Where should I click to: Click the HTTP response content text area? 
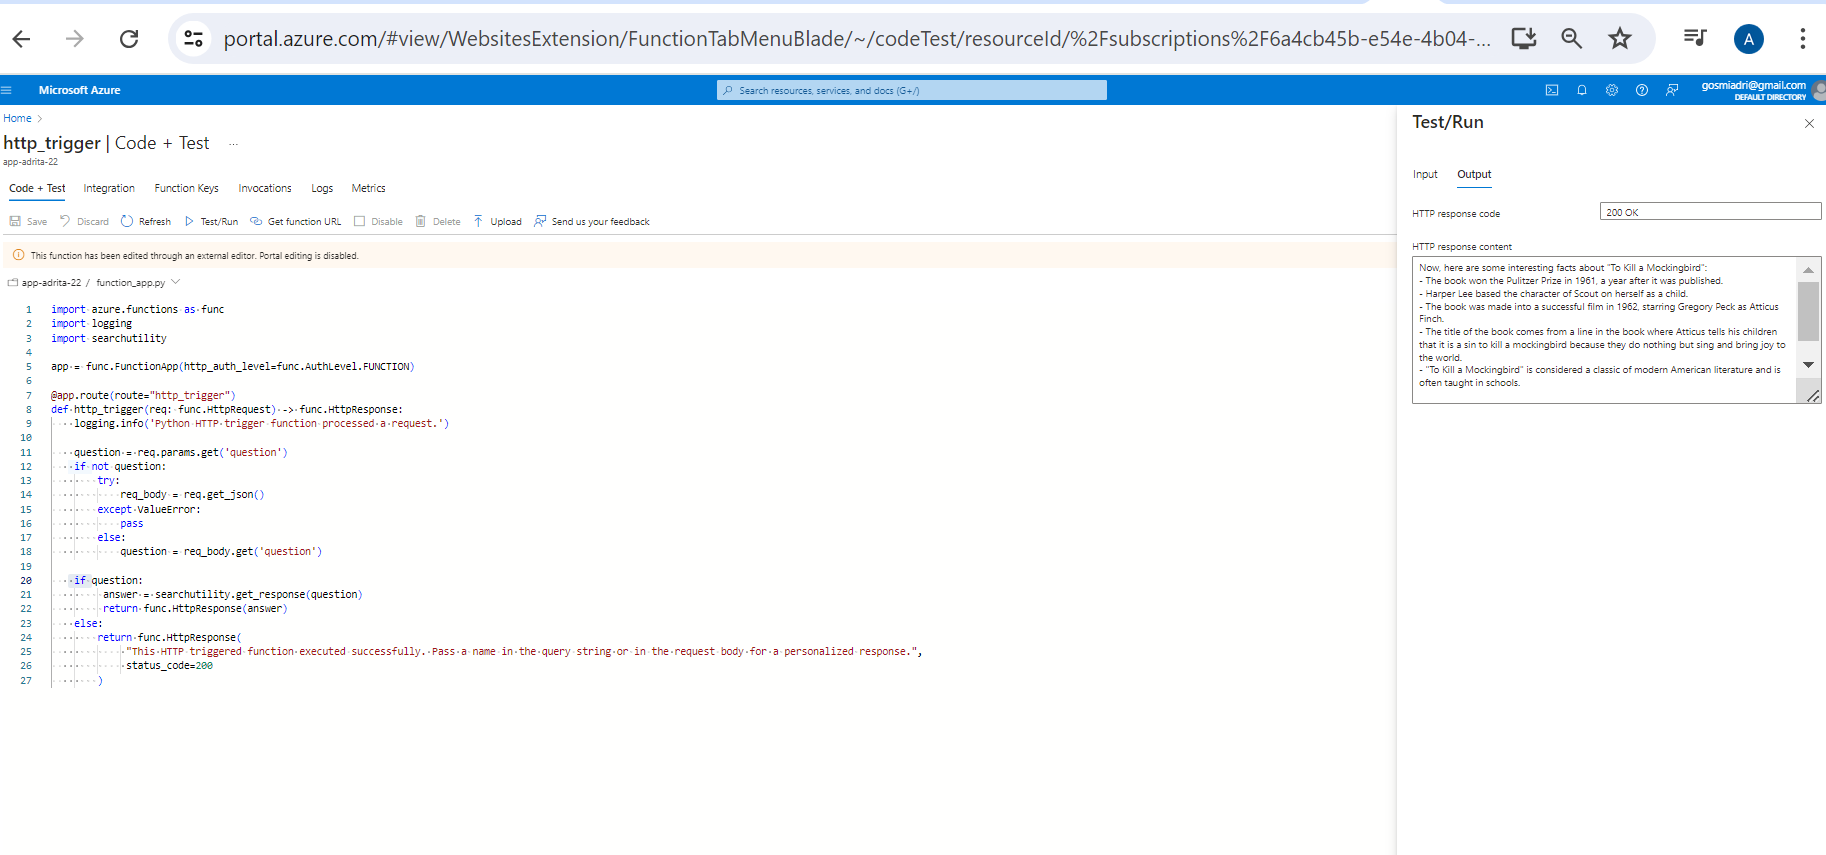1605,330
